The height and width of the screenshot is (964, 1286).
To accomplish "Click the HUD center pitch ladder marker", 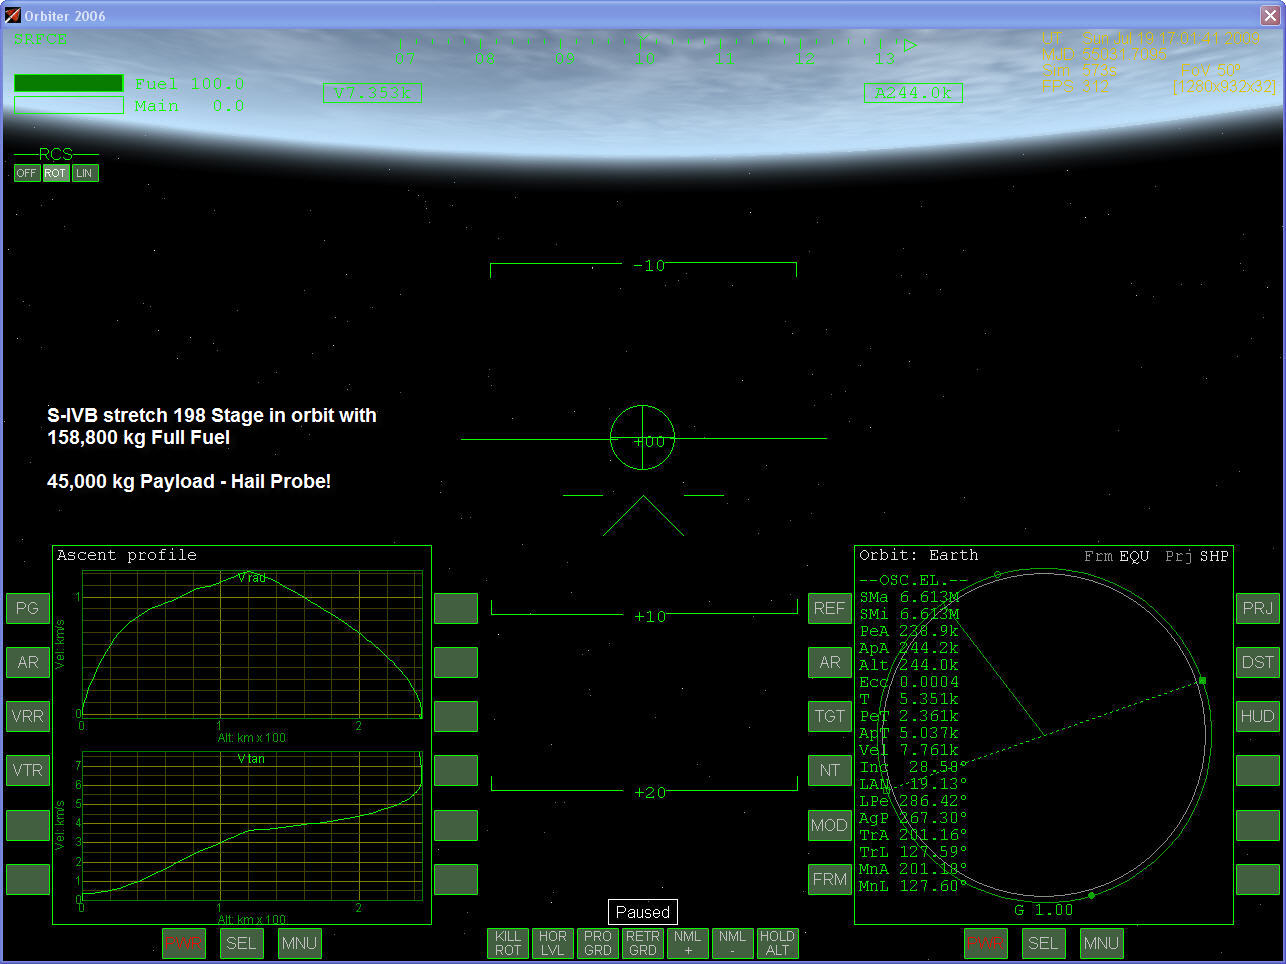I will click(x=643, y=438).
